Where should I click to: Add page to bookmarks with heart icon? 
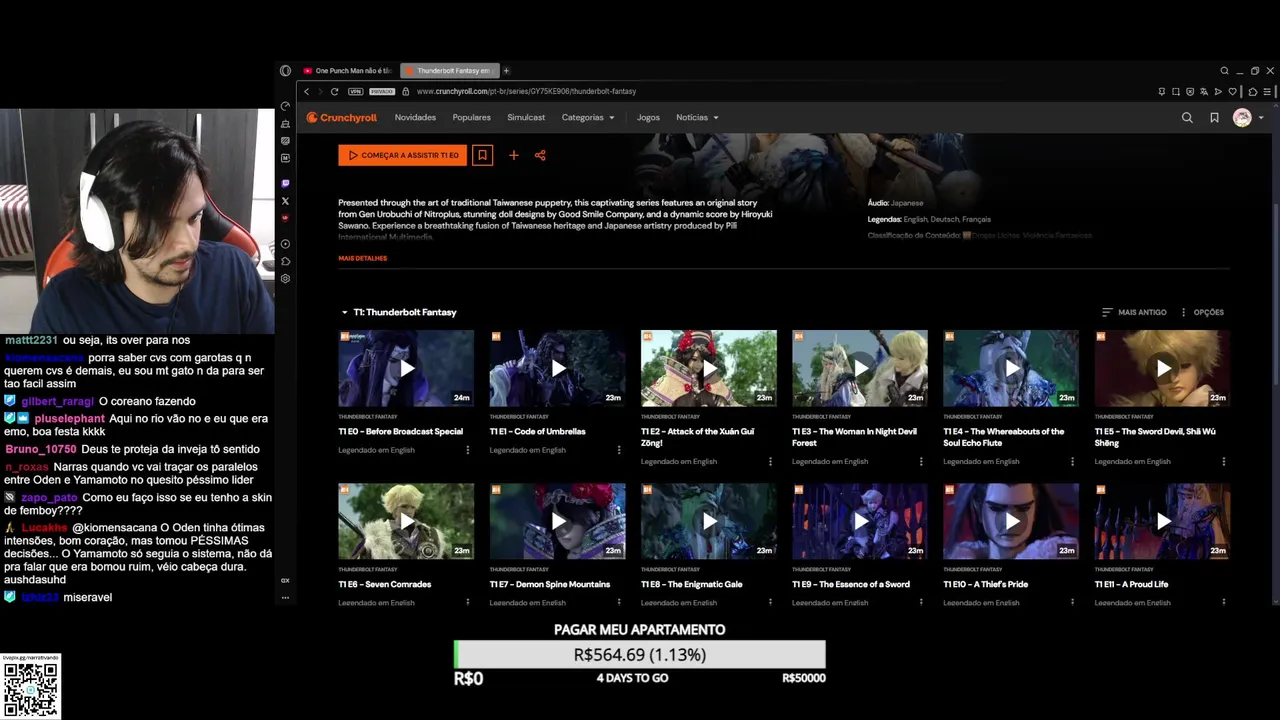(1232, 91)
